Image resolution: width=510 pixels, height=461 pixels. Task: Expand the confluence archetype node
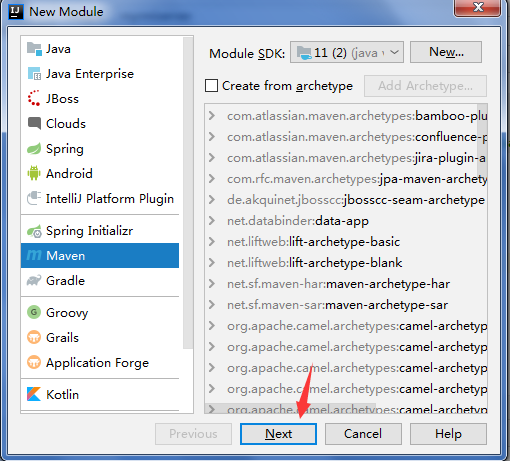pyautogui.click(x=212, y=137)
